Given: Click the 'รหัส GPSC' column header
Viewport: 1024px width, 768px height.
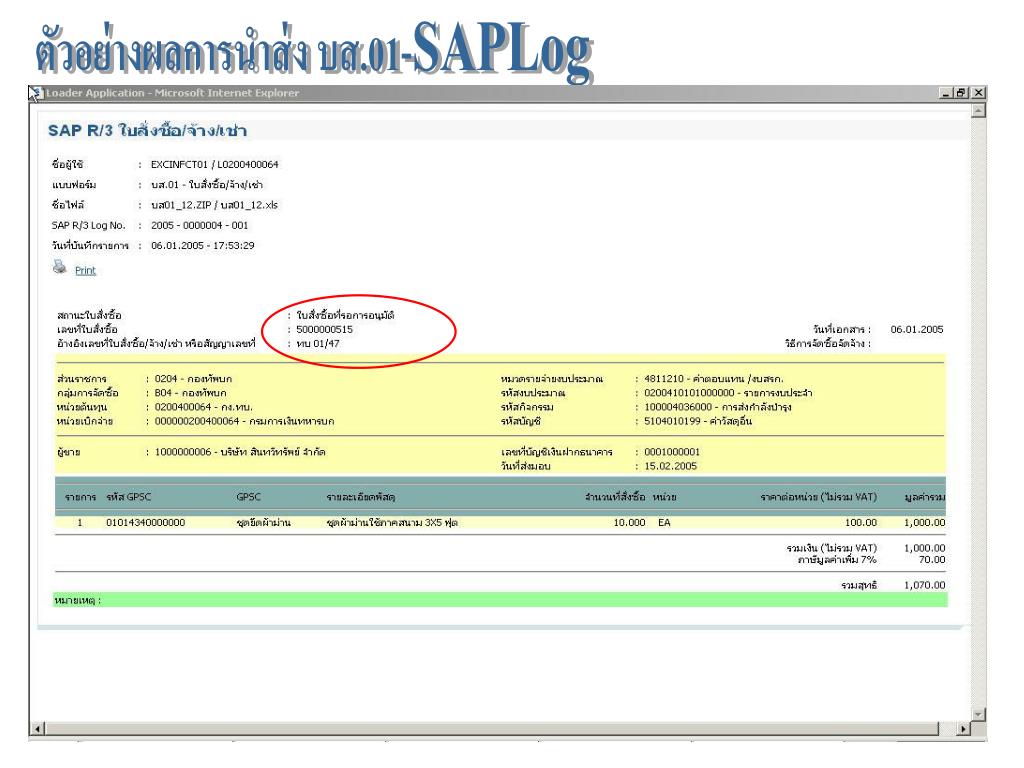Looking at the screenshot, I should [x=129, y=497].
